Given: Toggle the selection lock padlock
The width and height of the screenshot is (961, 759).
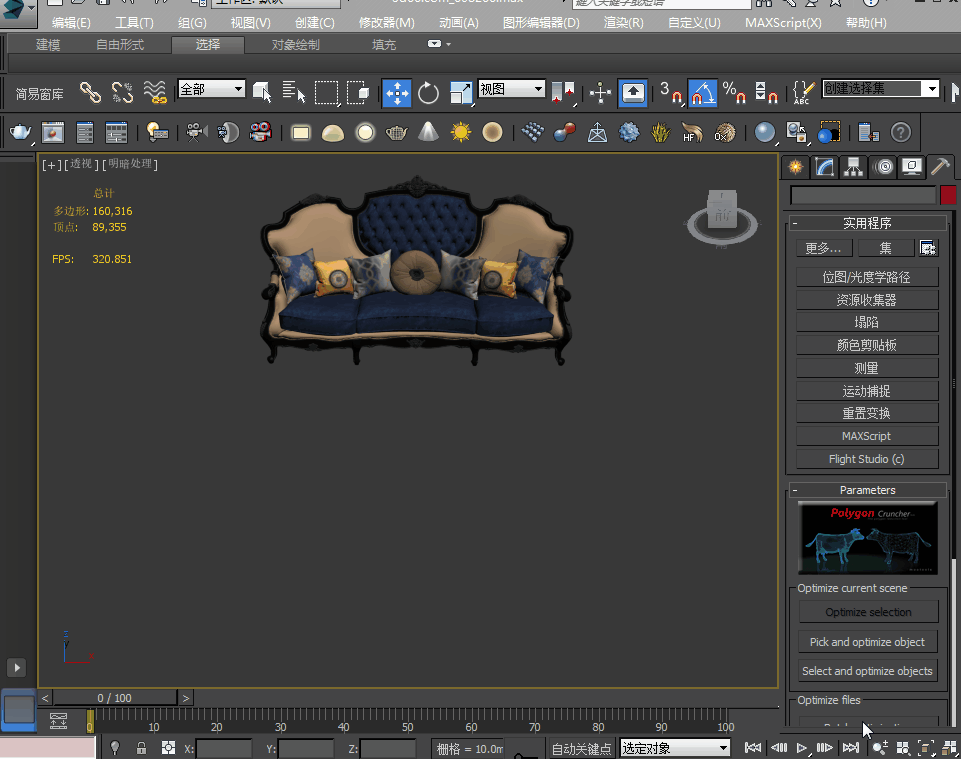Looking at the screenshot, I should [x=141, y=747].
